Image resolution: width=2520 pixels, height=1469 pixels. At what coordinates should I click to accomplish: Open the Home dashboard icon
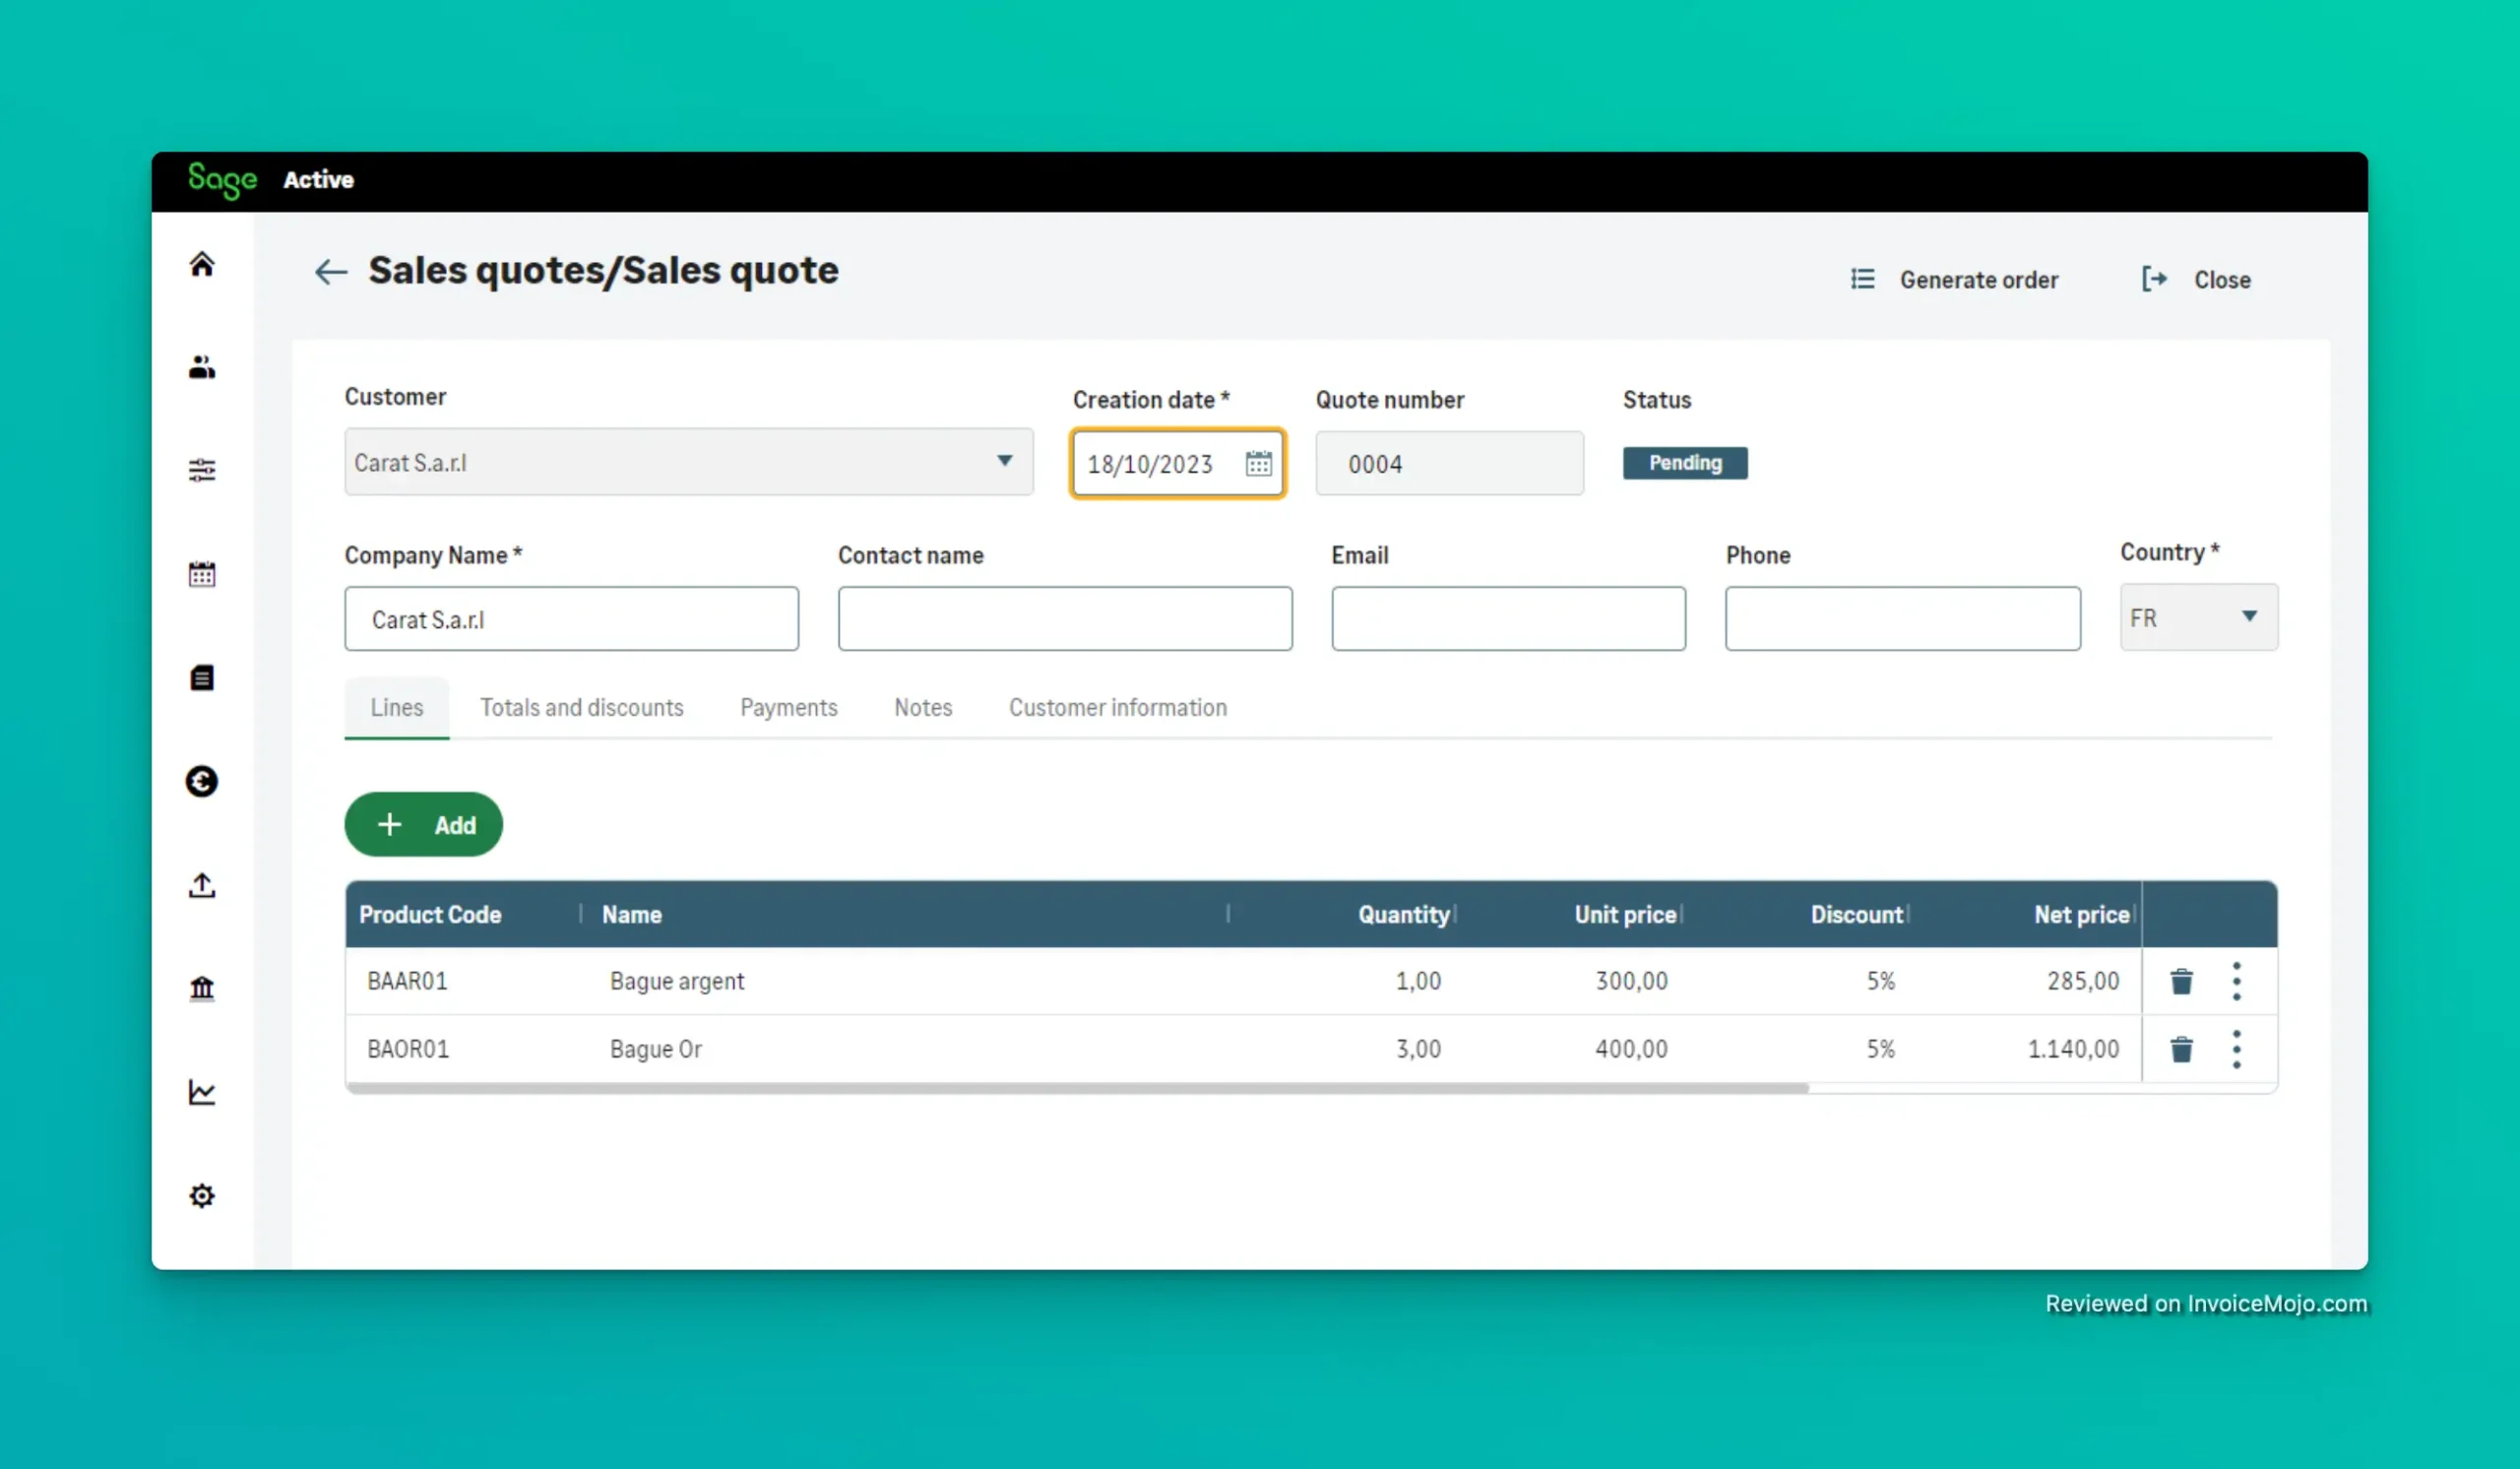click(202, 264)
